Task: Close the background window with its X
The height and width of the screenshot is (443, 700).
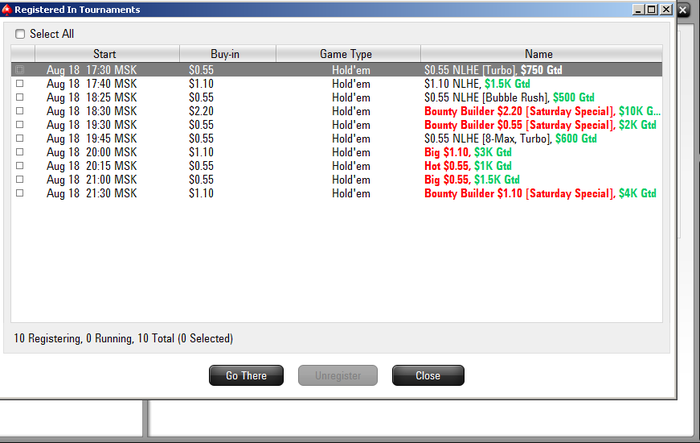Action: (x=683, y=10)
